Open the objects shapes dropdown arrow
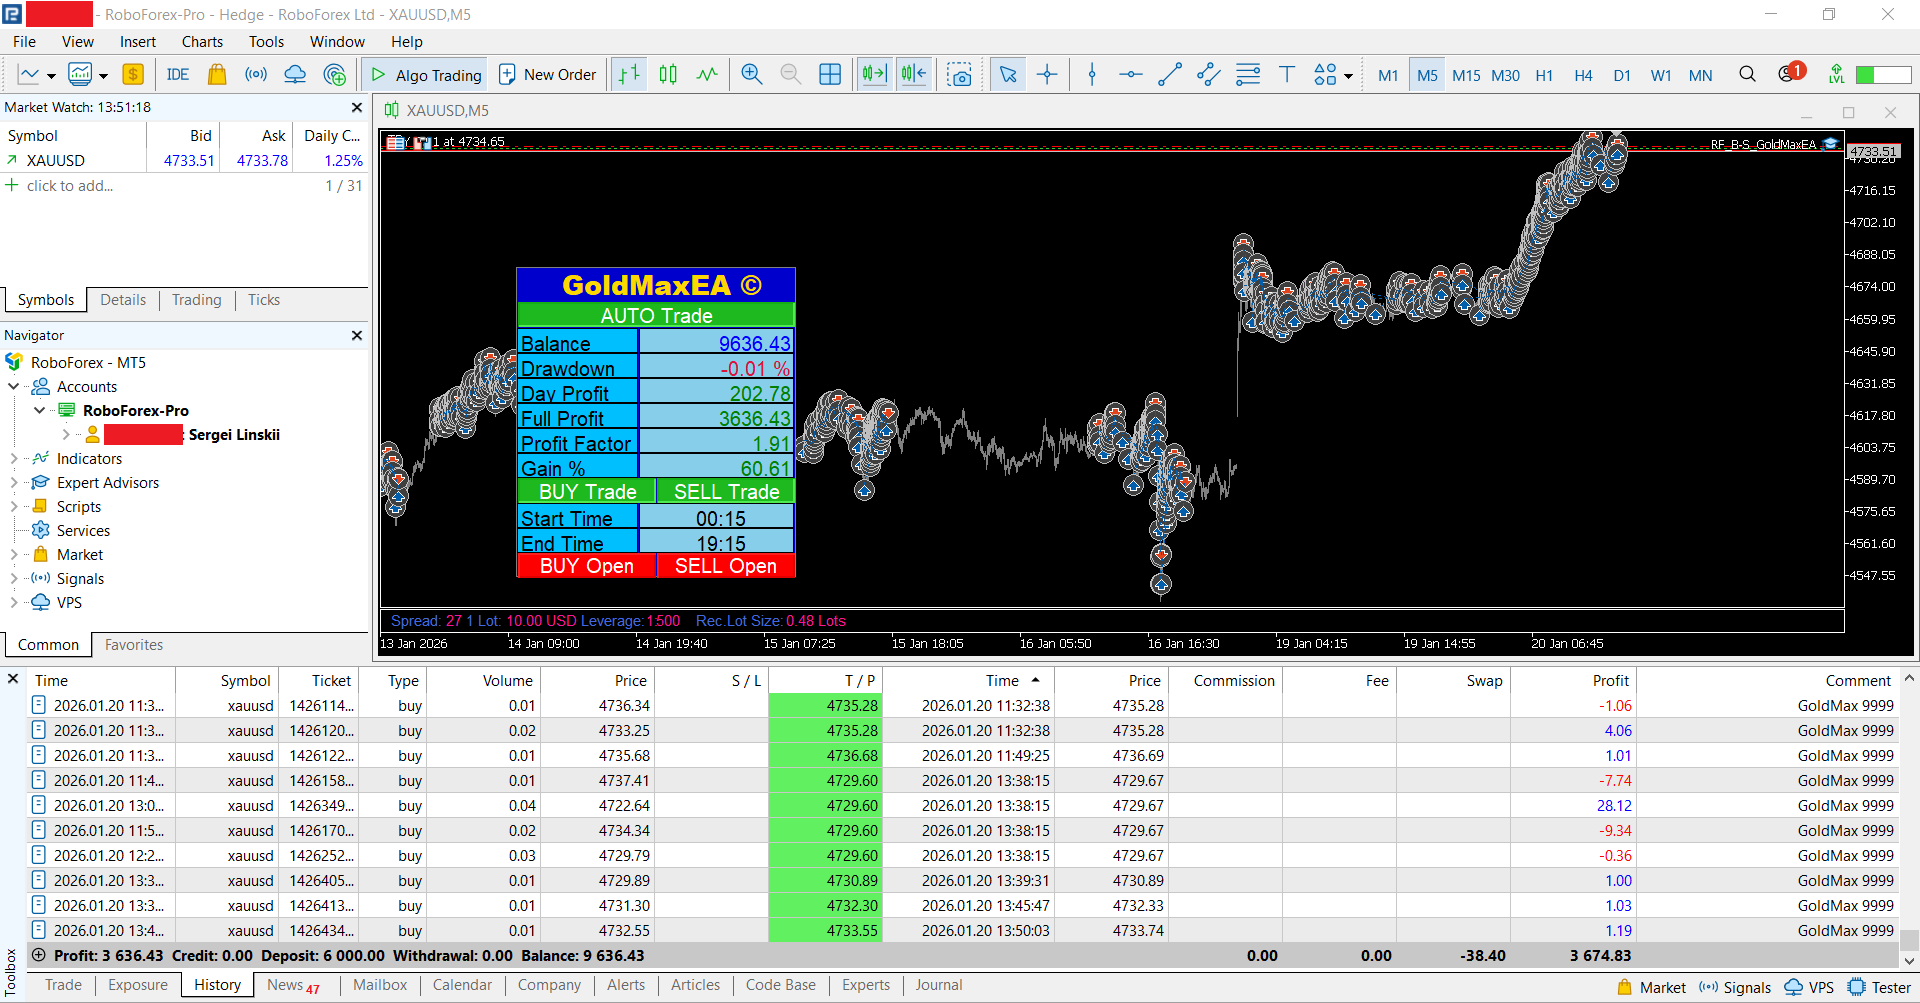1920x1003 pixels. [1348, 76]
